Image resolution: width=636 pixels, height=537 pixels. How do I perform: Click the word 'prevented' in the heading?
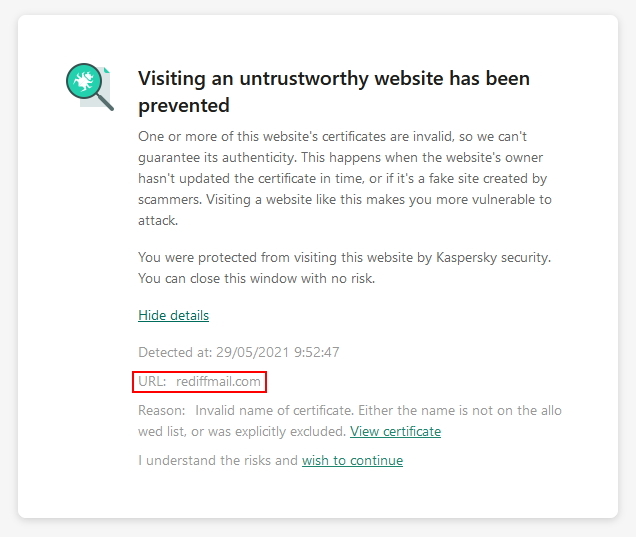[x=184, y=105]
